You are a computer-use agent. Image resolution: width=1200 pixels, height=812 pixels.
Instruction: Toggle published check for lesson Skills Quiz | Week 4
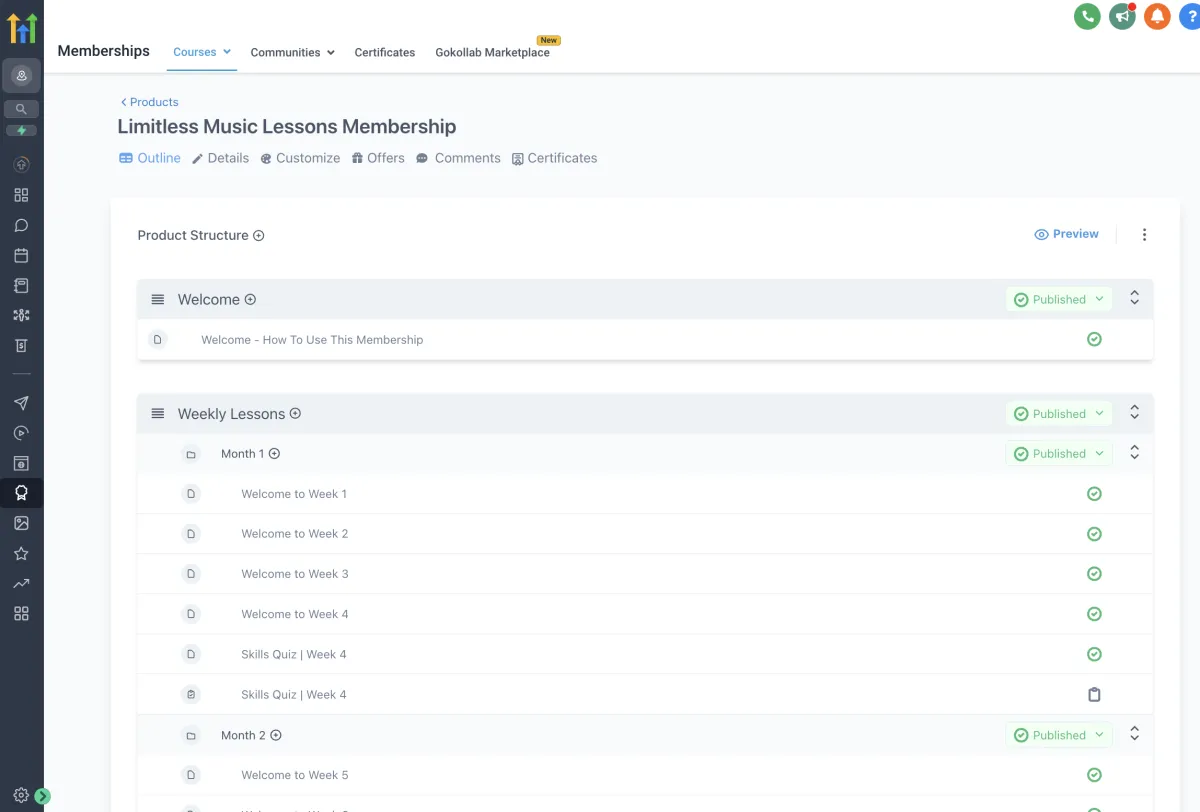pos(1094,654)
